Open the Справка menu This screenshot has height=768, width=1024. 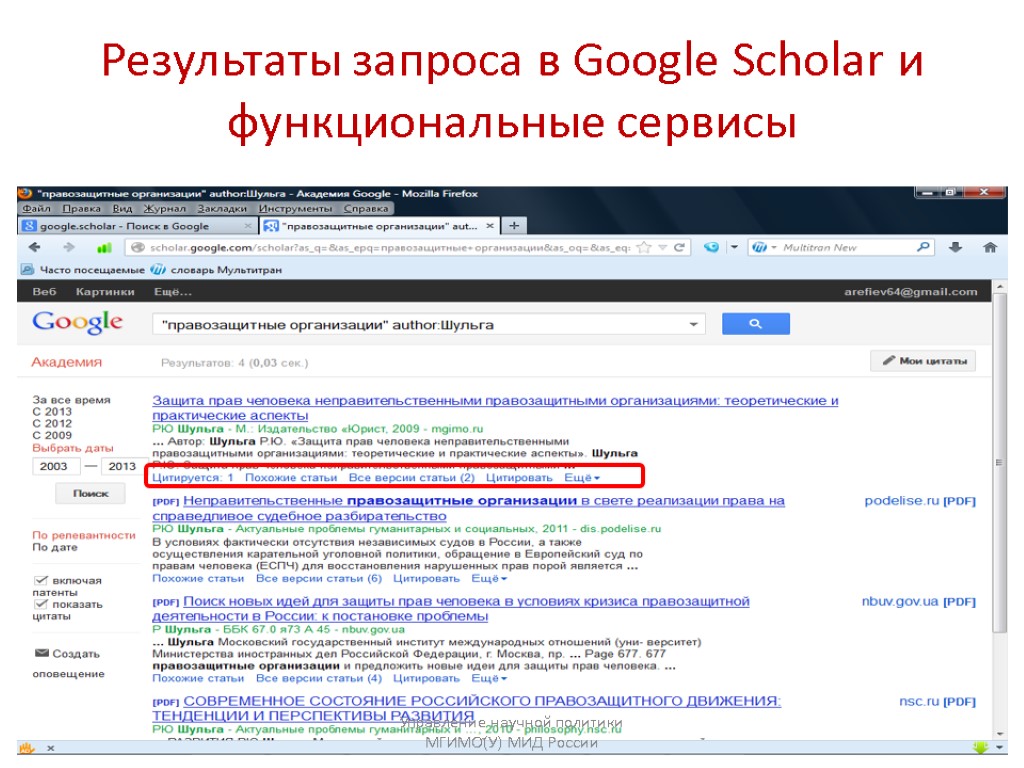coord(366,208)
